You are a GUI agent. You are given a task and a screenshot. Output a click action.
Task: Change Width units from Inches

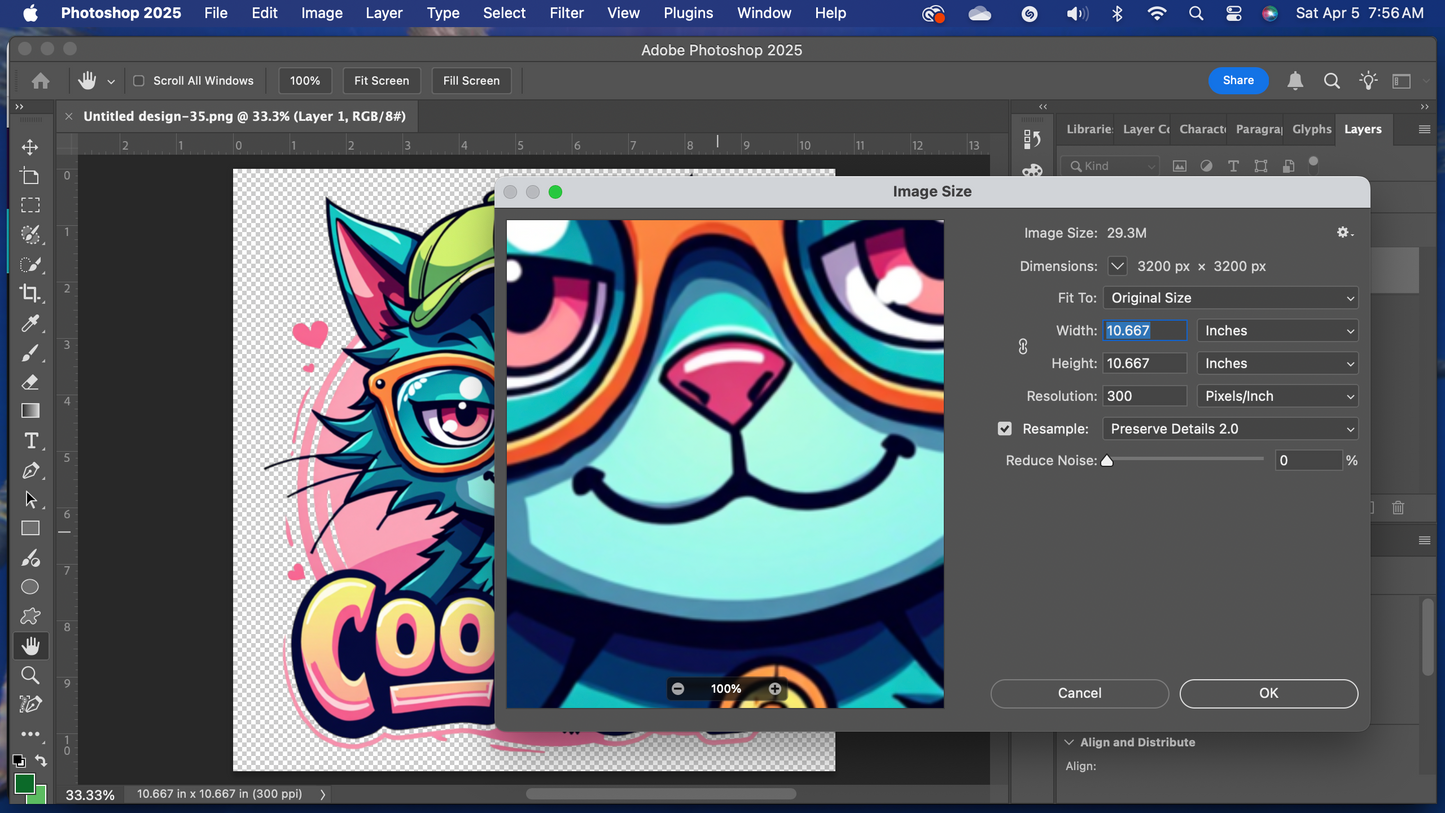click(x=1278, y=331)
